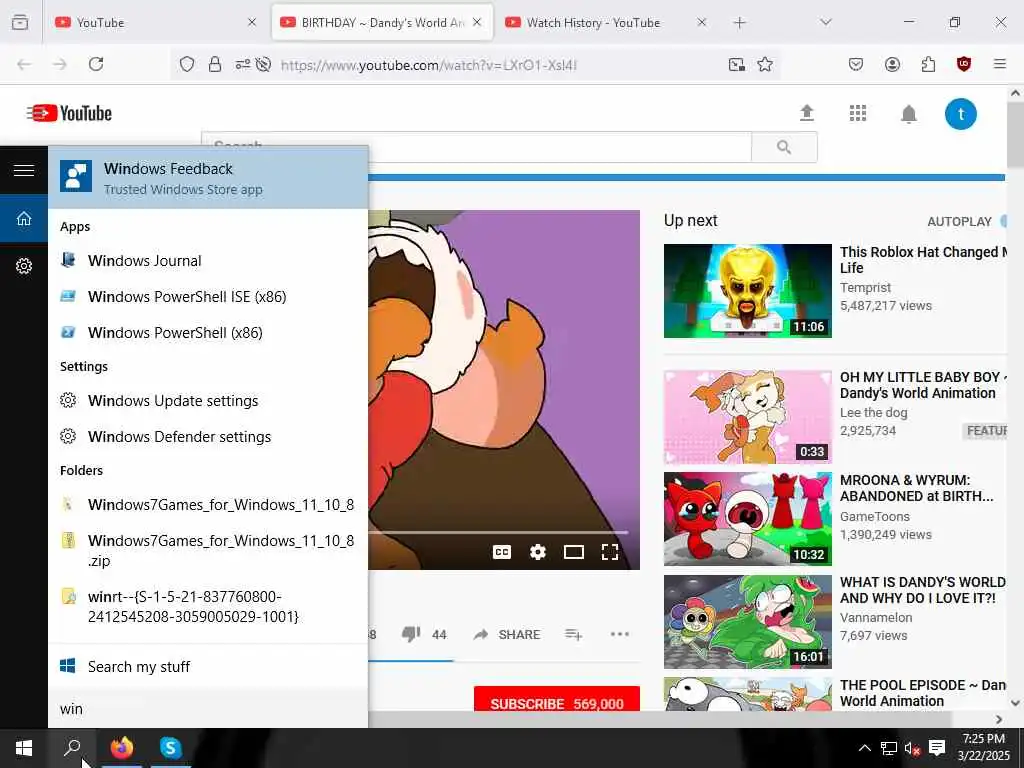
Task: Show hidden tray icons chevron
Action: pyautogui.click(x=864, y=748)
